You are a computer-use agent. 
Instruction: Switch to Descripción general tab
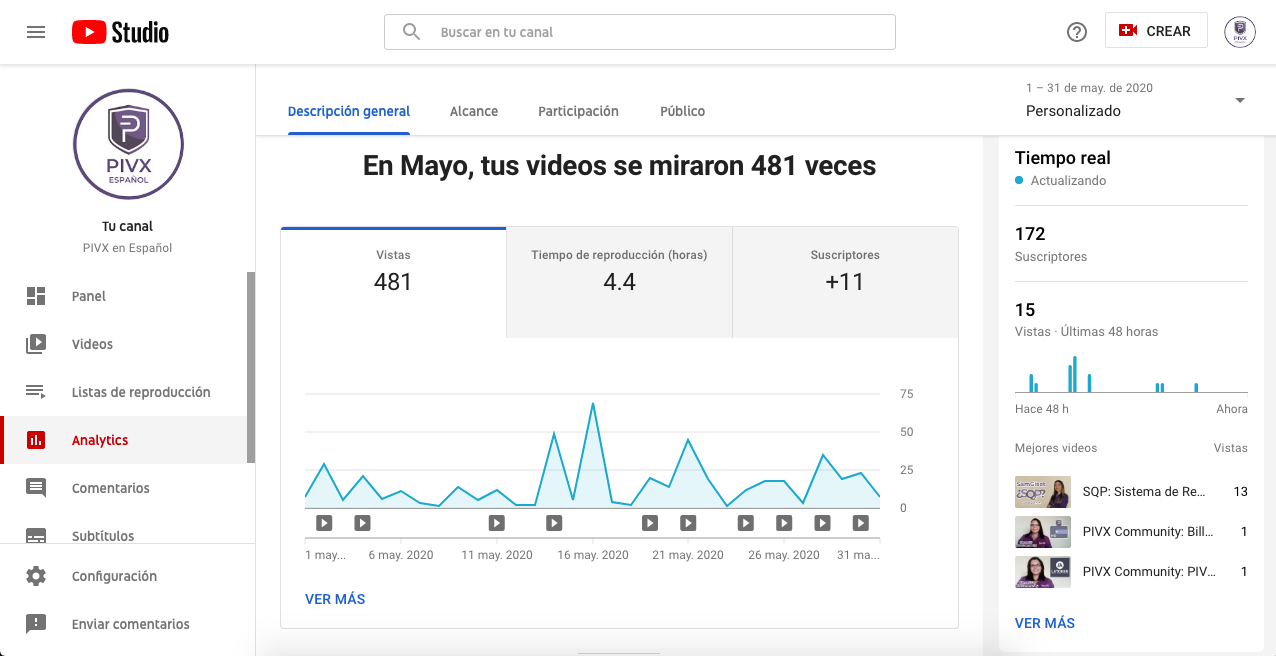[x=349, y=111]
